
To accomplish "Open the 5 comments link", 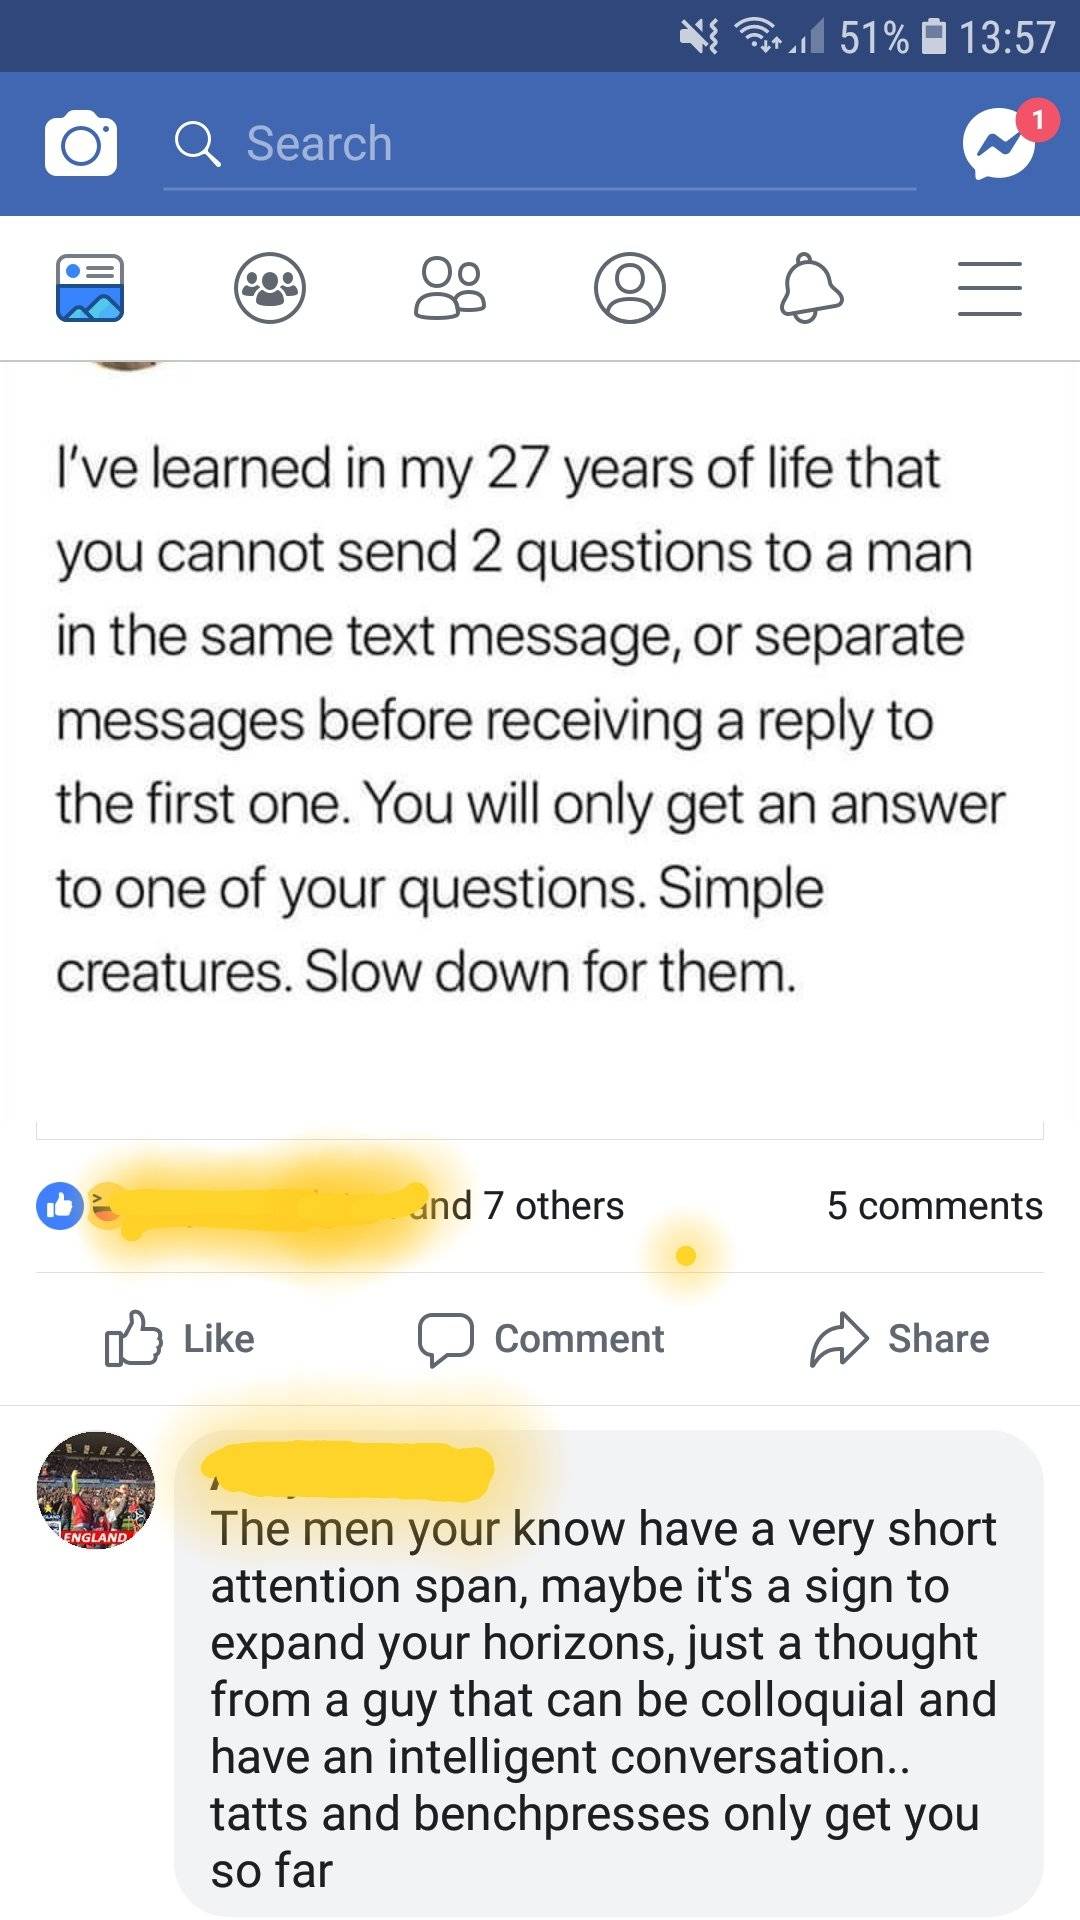I will pyautogui.click(x=934, y=1206).
